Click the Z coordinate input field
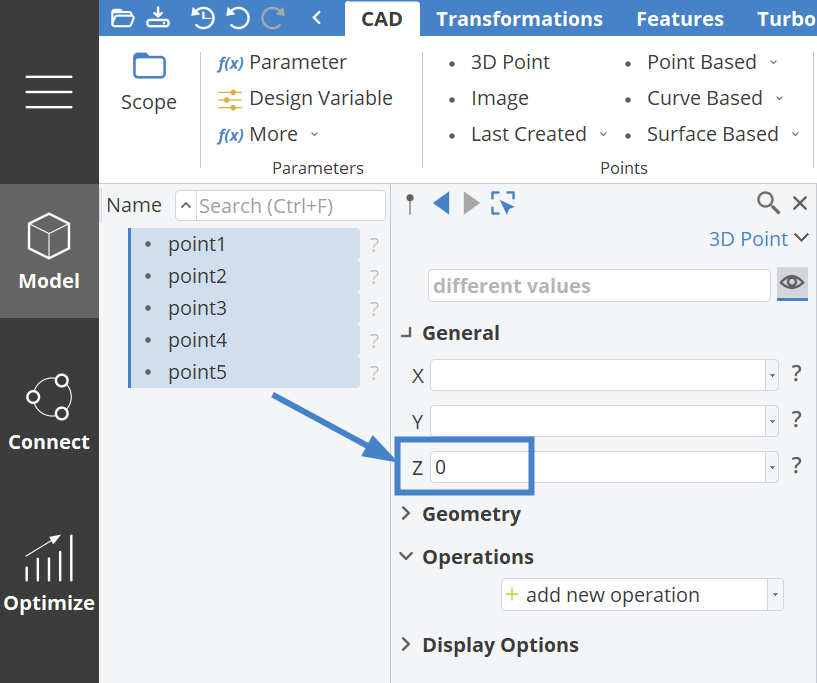 tap(598, 467)
